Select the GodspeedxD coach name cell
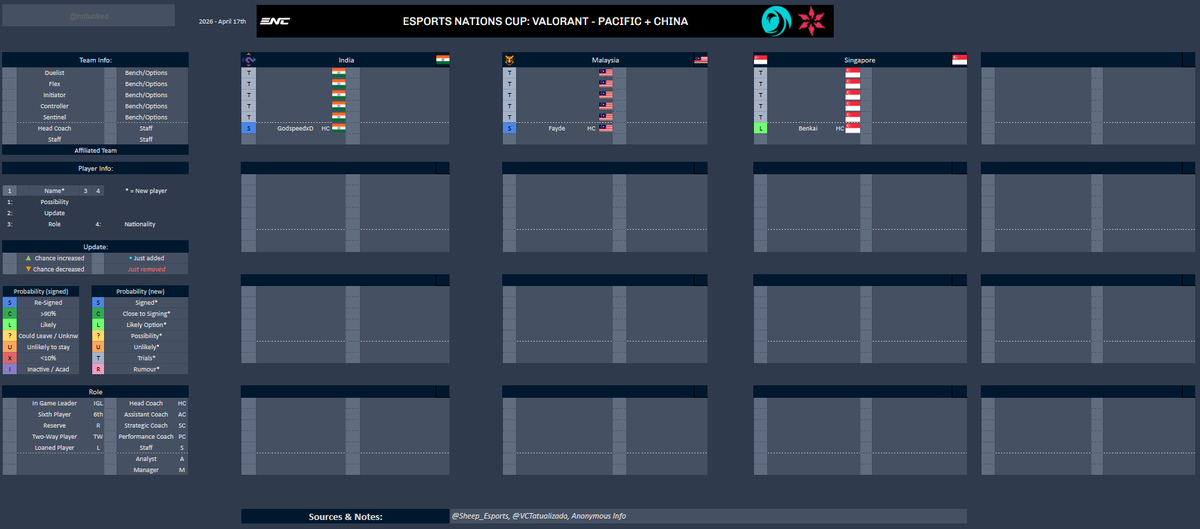This screenshot has height=529, width=1200. pyautogui.click(x=295, y=128)
